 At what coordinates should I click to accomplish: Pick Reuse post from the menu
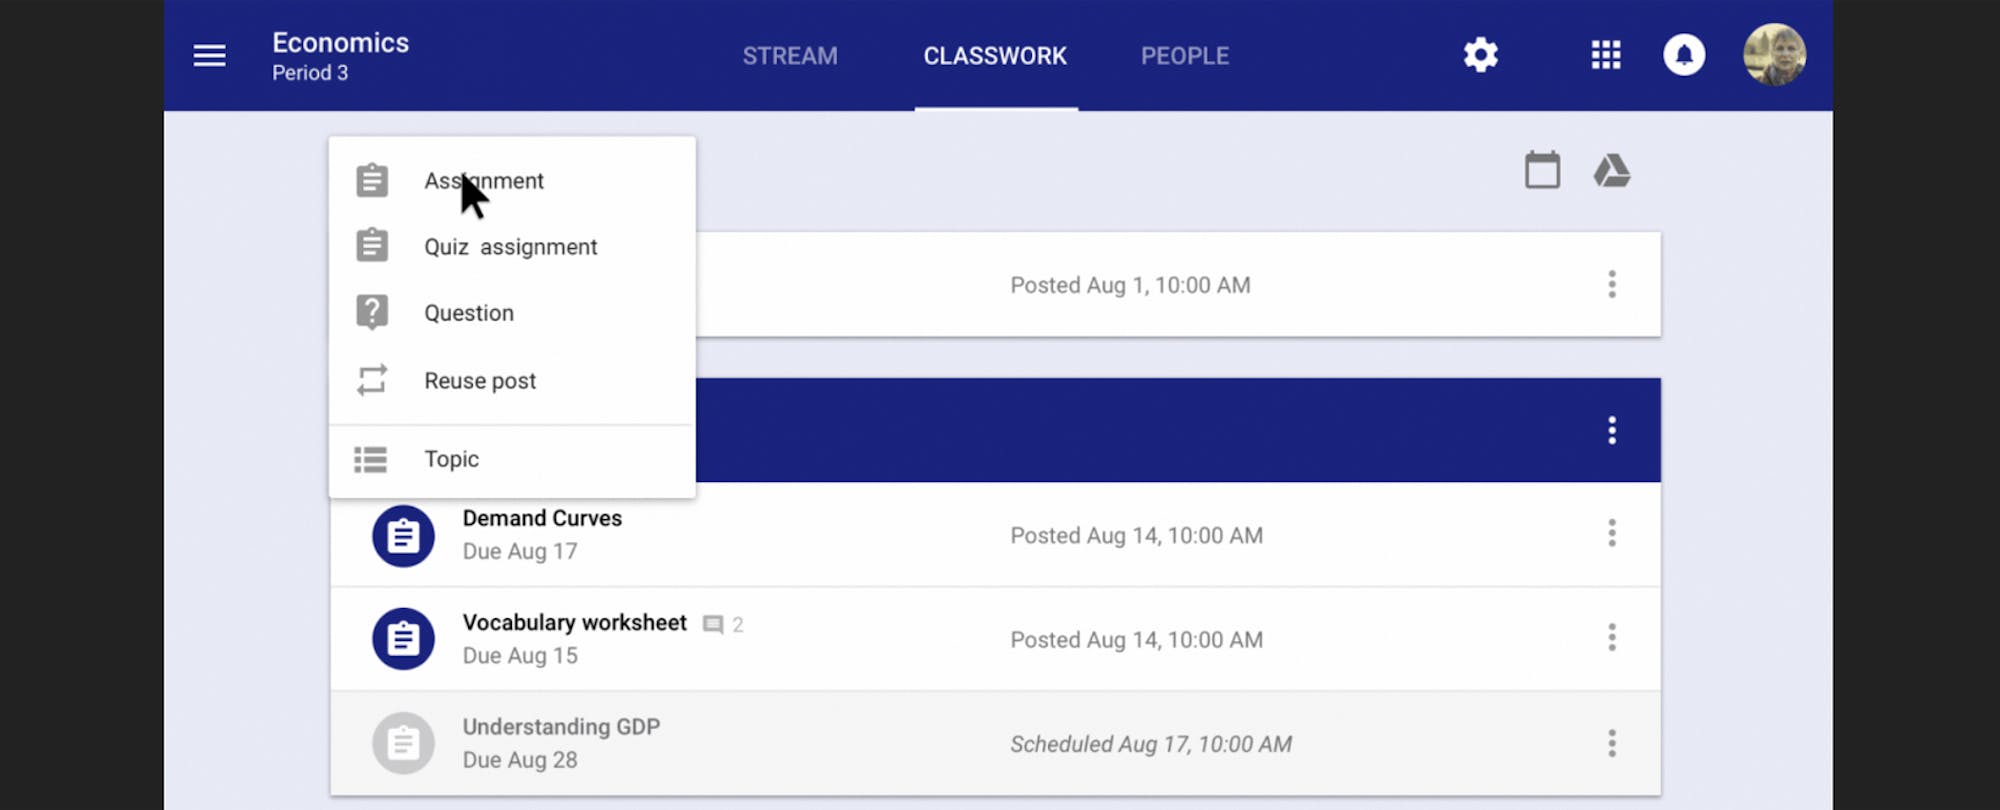pyautogui.click(x=480, y=380)
